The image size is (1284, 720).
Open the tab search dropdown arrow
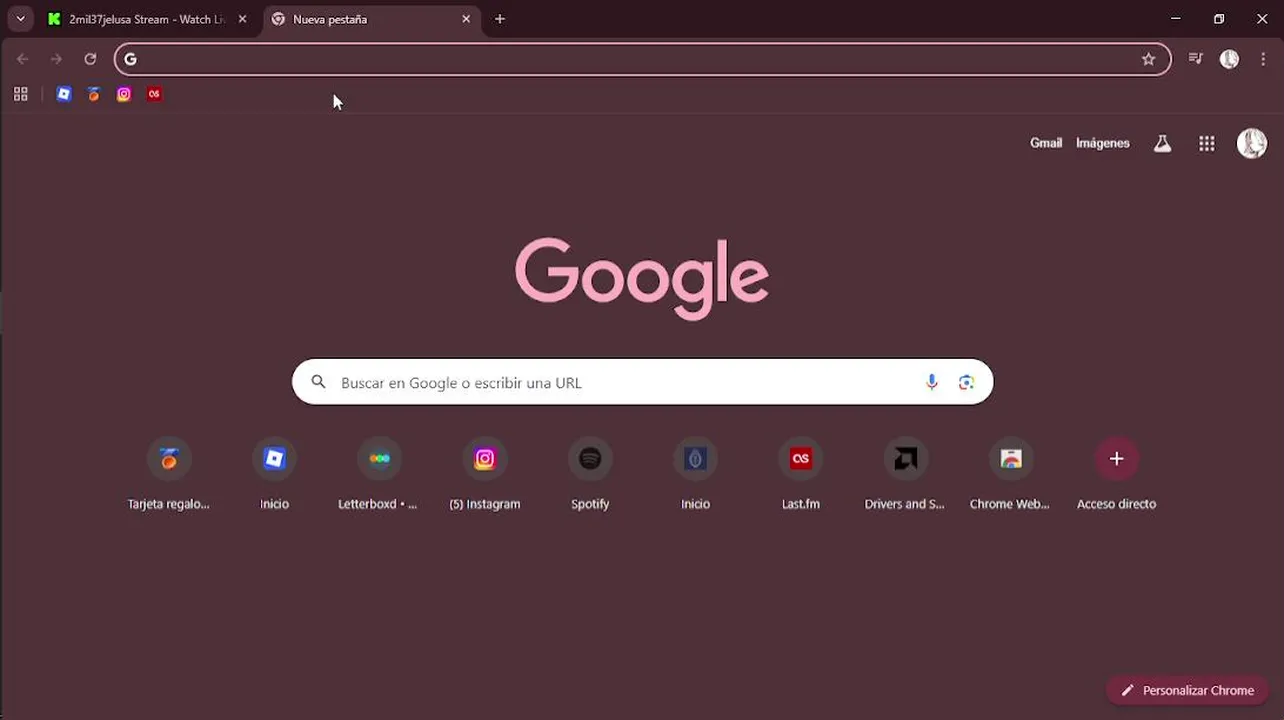pos(20,19)
